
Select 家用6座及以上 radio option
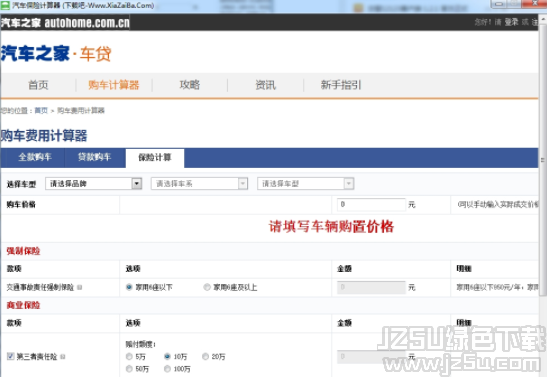(207, 287)
